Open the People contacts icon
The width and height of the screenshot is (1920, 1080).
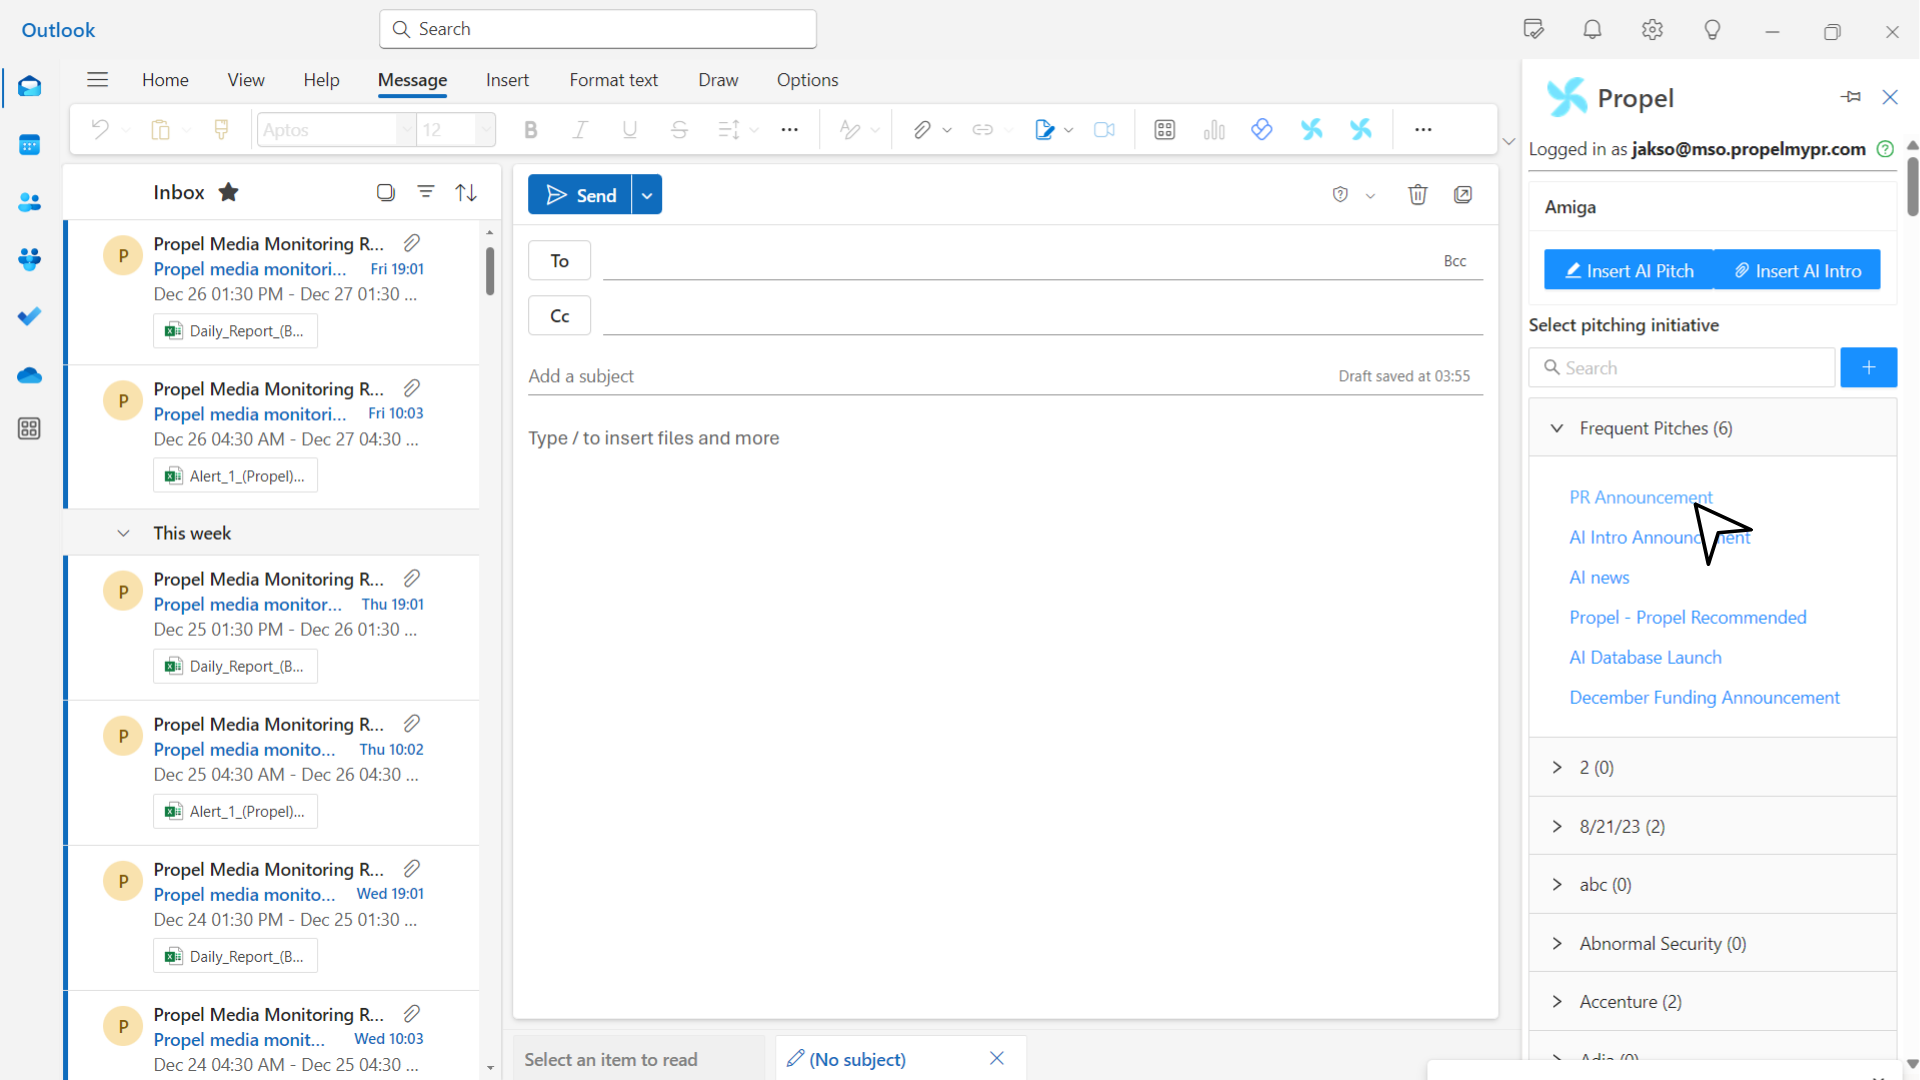pos(29,202)
